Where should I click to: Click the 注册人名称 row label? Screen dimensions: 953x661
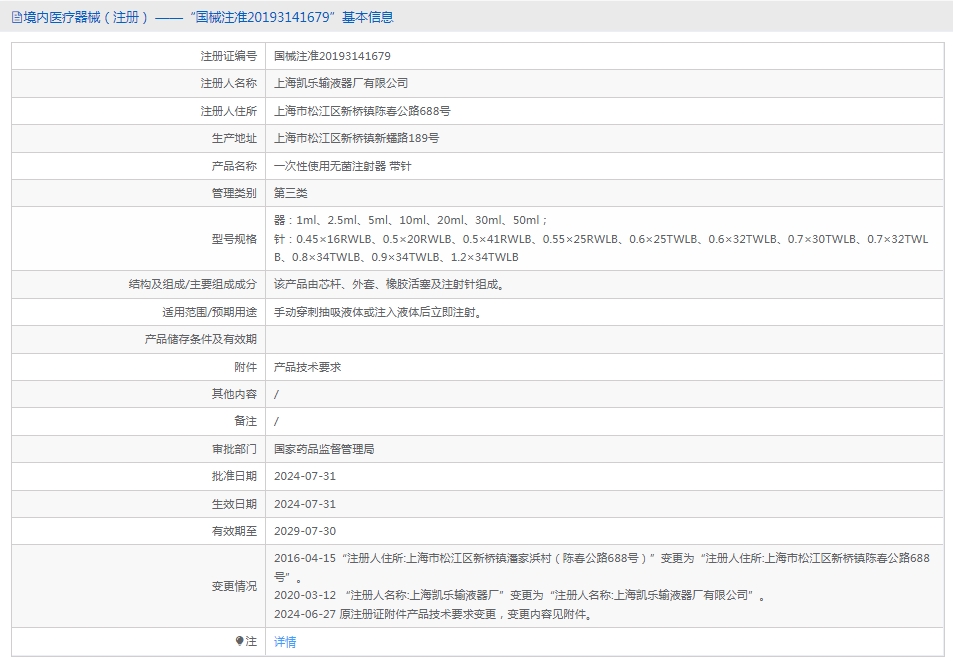tap(229, 83)
